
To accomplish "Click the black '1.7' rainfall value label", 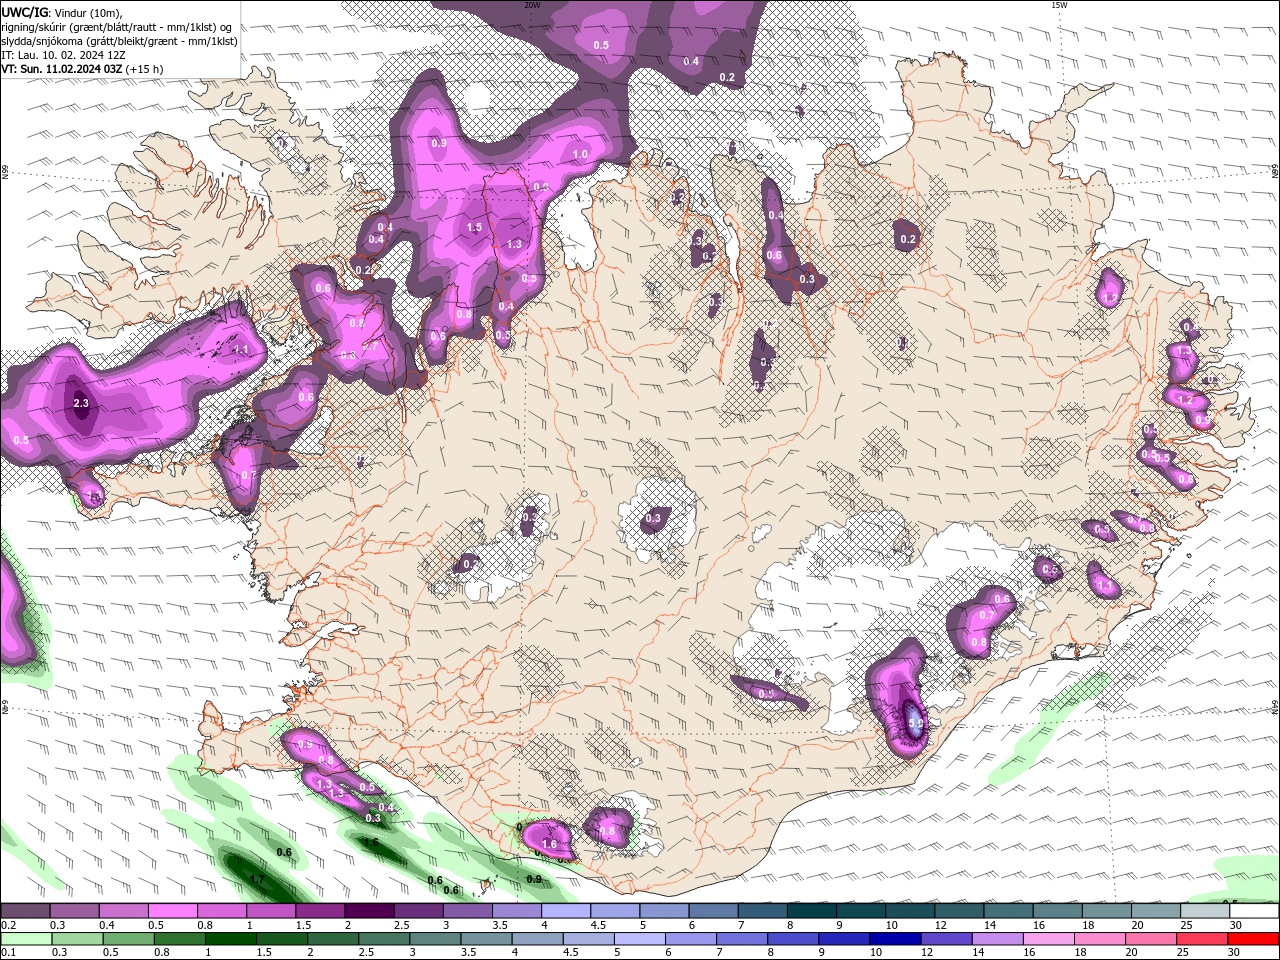I will (x=257, y=880).
